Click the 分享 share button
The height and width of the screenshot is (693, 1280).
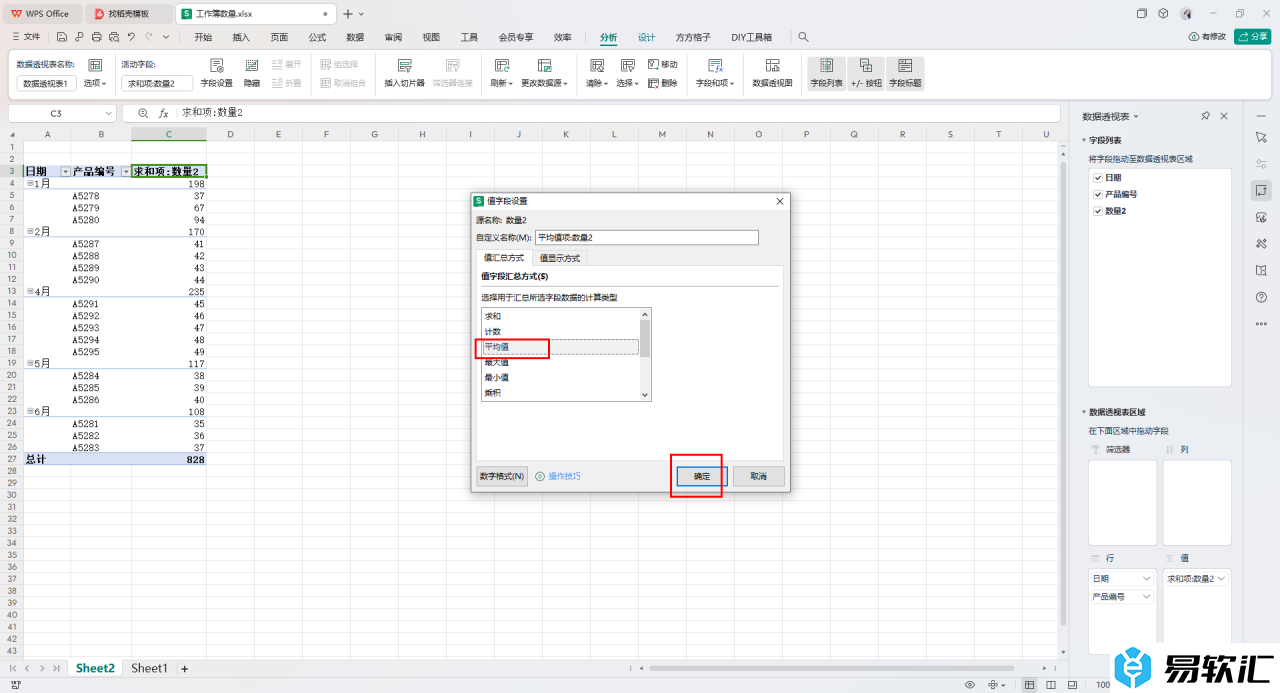point(1252,37)
